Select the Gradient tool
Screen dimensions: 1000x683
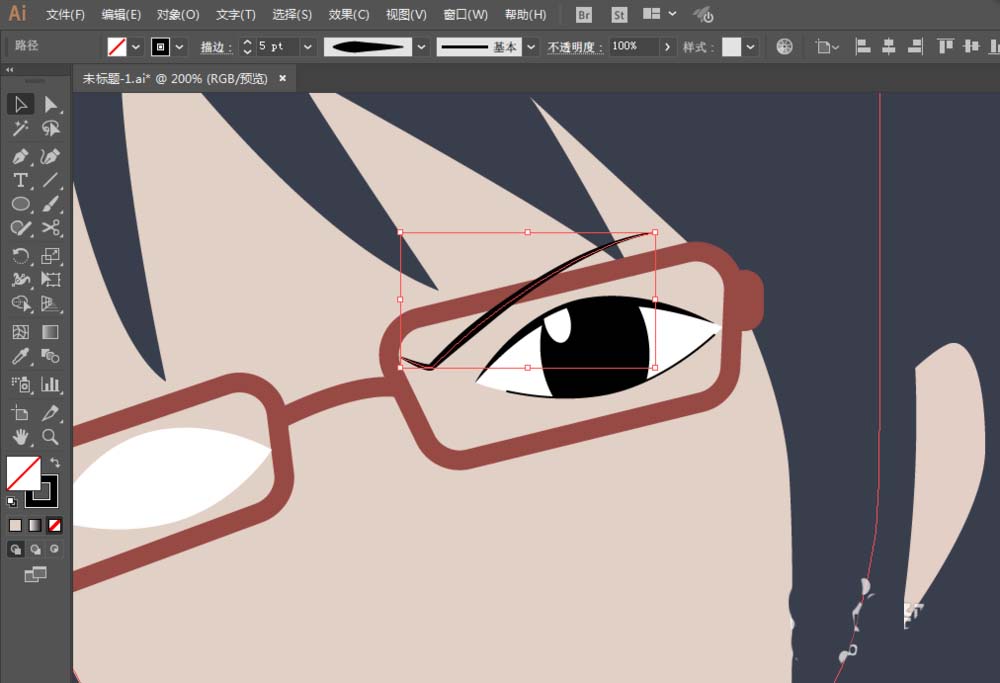[x=50, y=332]
